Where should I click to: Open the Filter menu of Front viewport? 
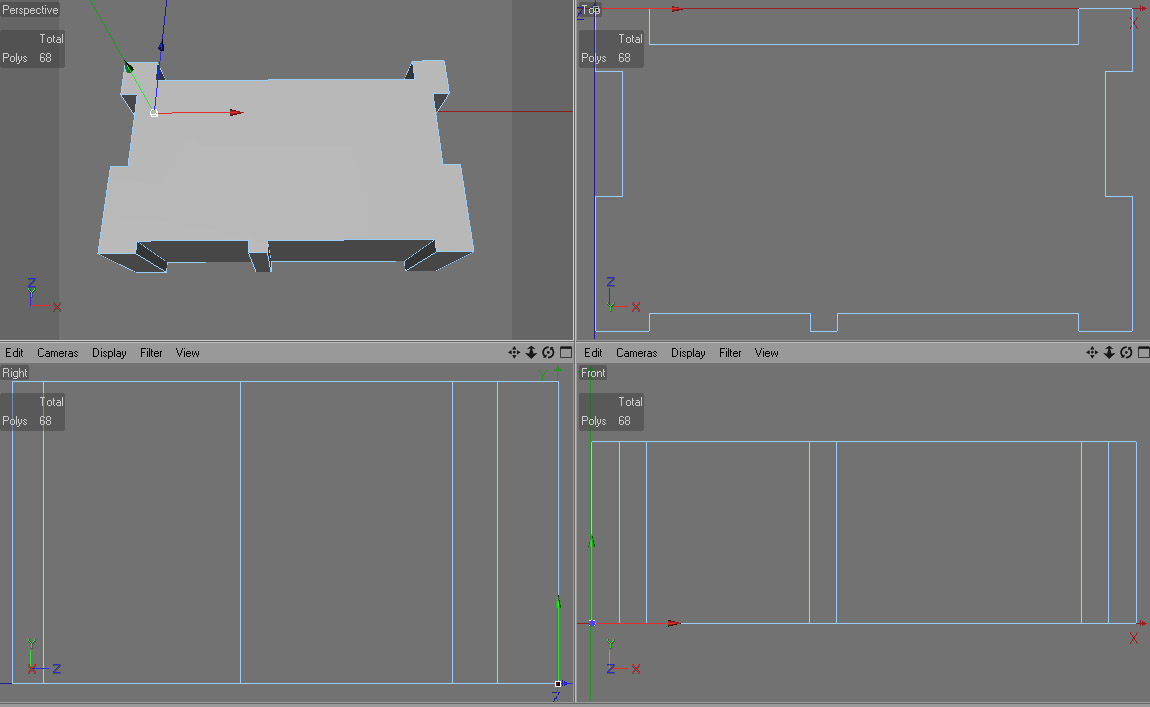tap(730, 353)
